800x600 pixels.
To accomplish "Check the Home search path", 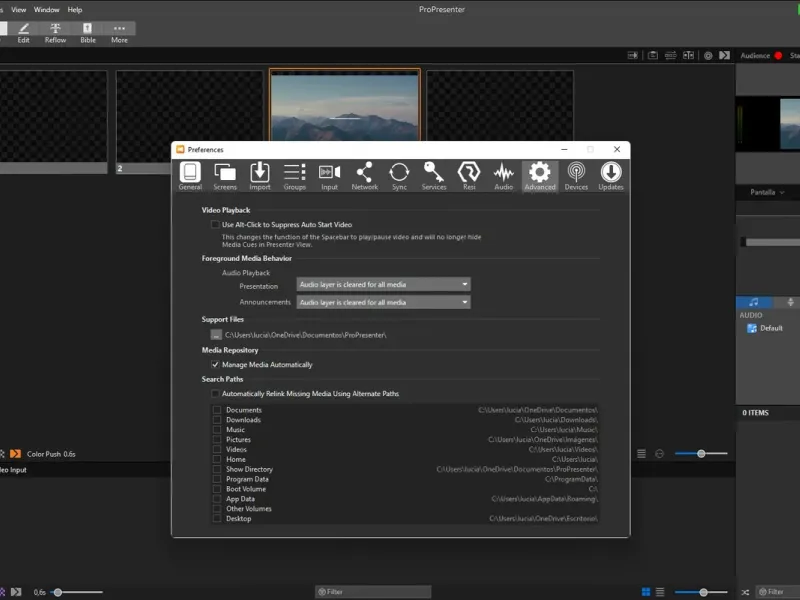I will pos(217,459).
